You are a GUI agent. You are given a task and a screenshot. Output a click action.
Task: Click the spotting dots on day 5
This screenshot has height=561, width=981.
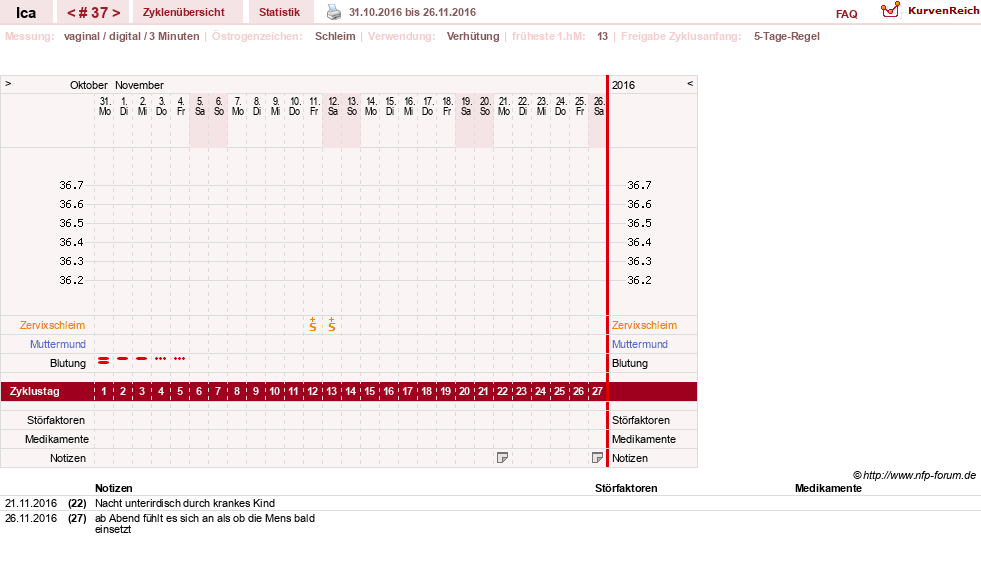[180, 358]
